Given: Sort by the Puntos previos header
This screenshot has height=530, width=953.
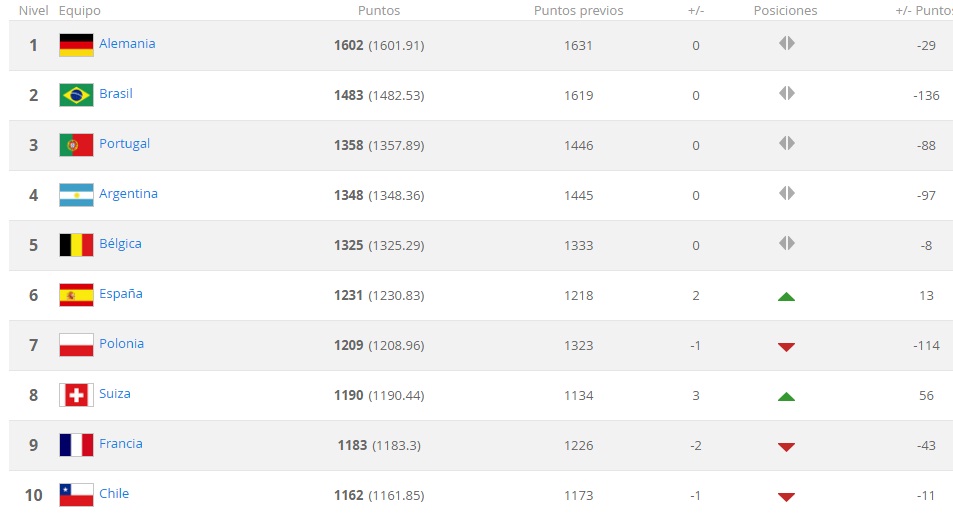Looking at the screenshot, I should click(578, 11).
